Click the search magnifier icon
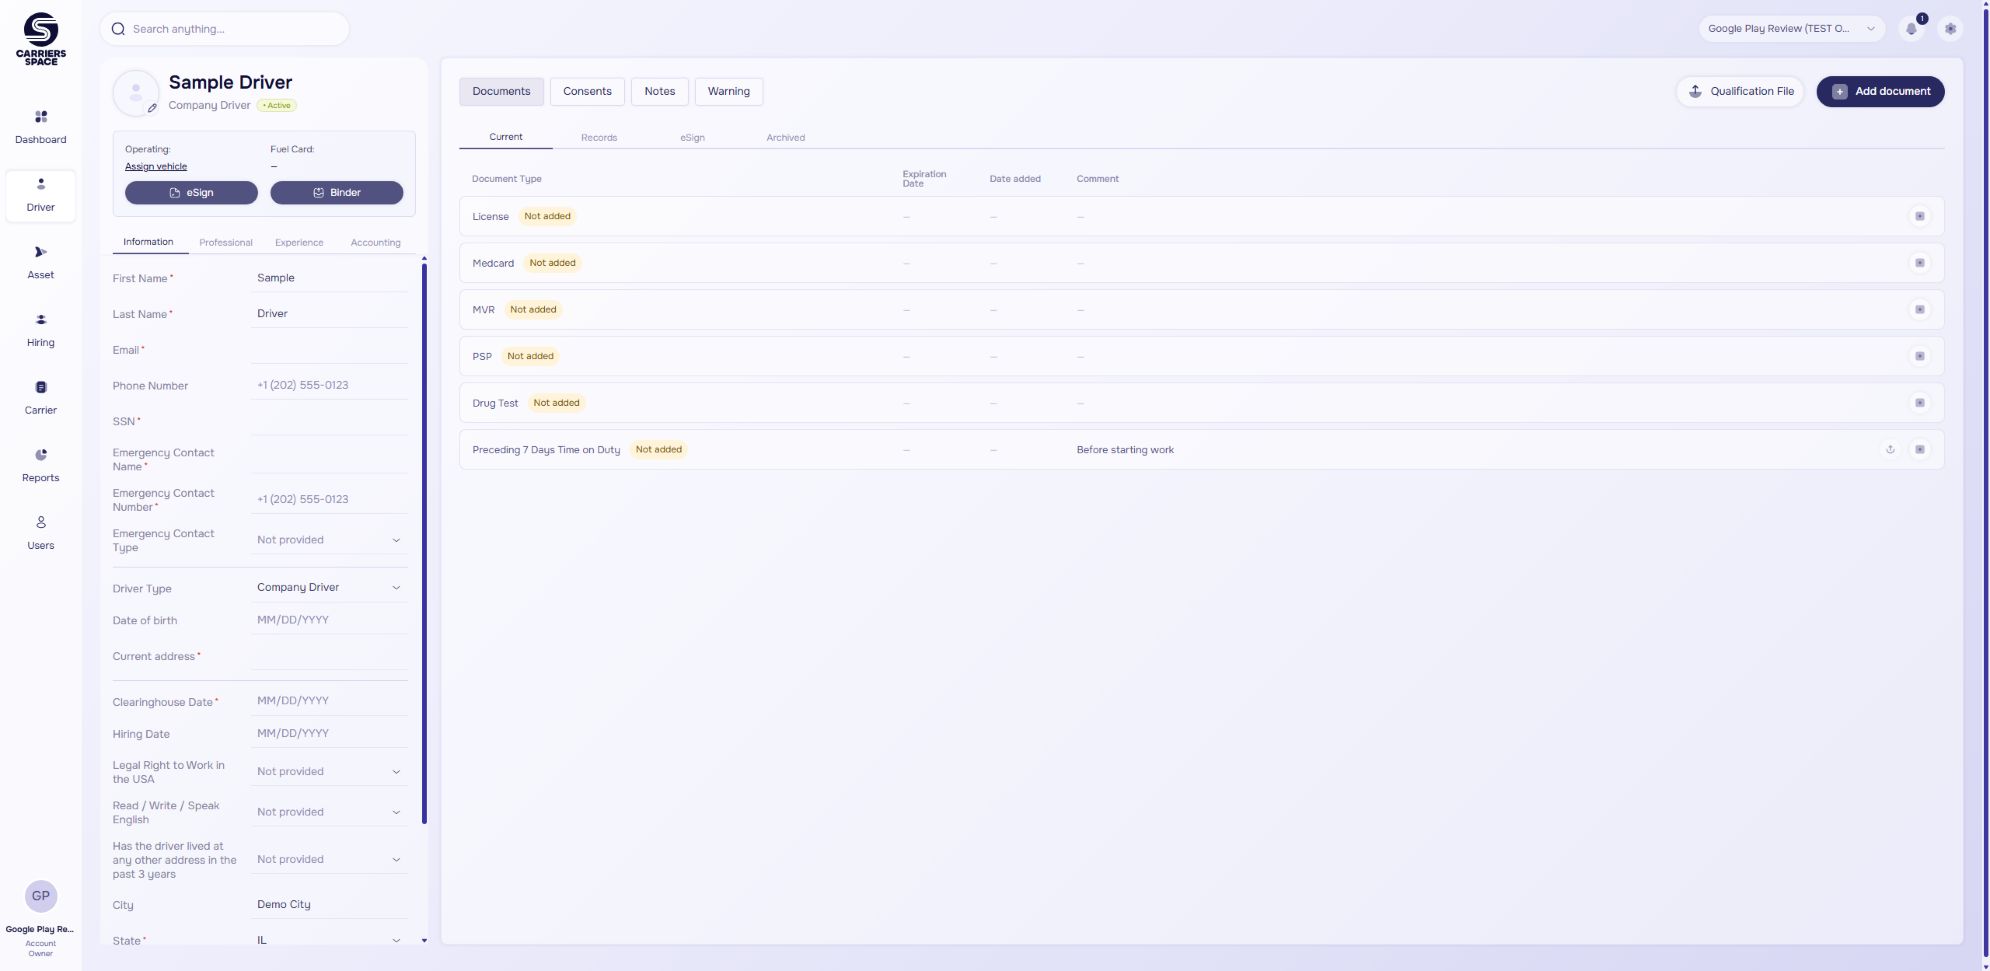1990x971 pixels. click(118, 29)
